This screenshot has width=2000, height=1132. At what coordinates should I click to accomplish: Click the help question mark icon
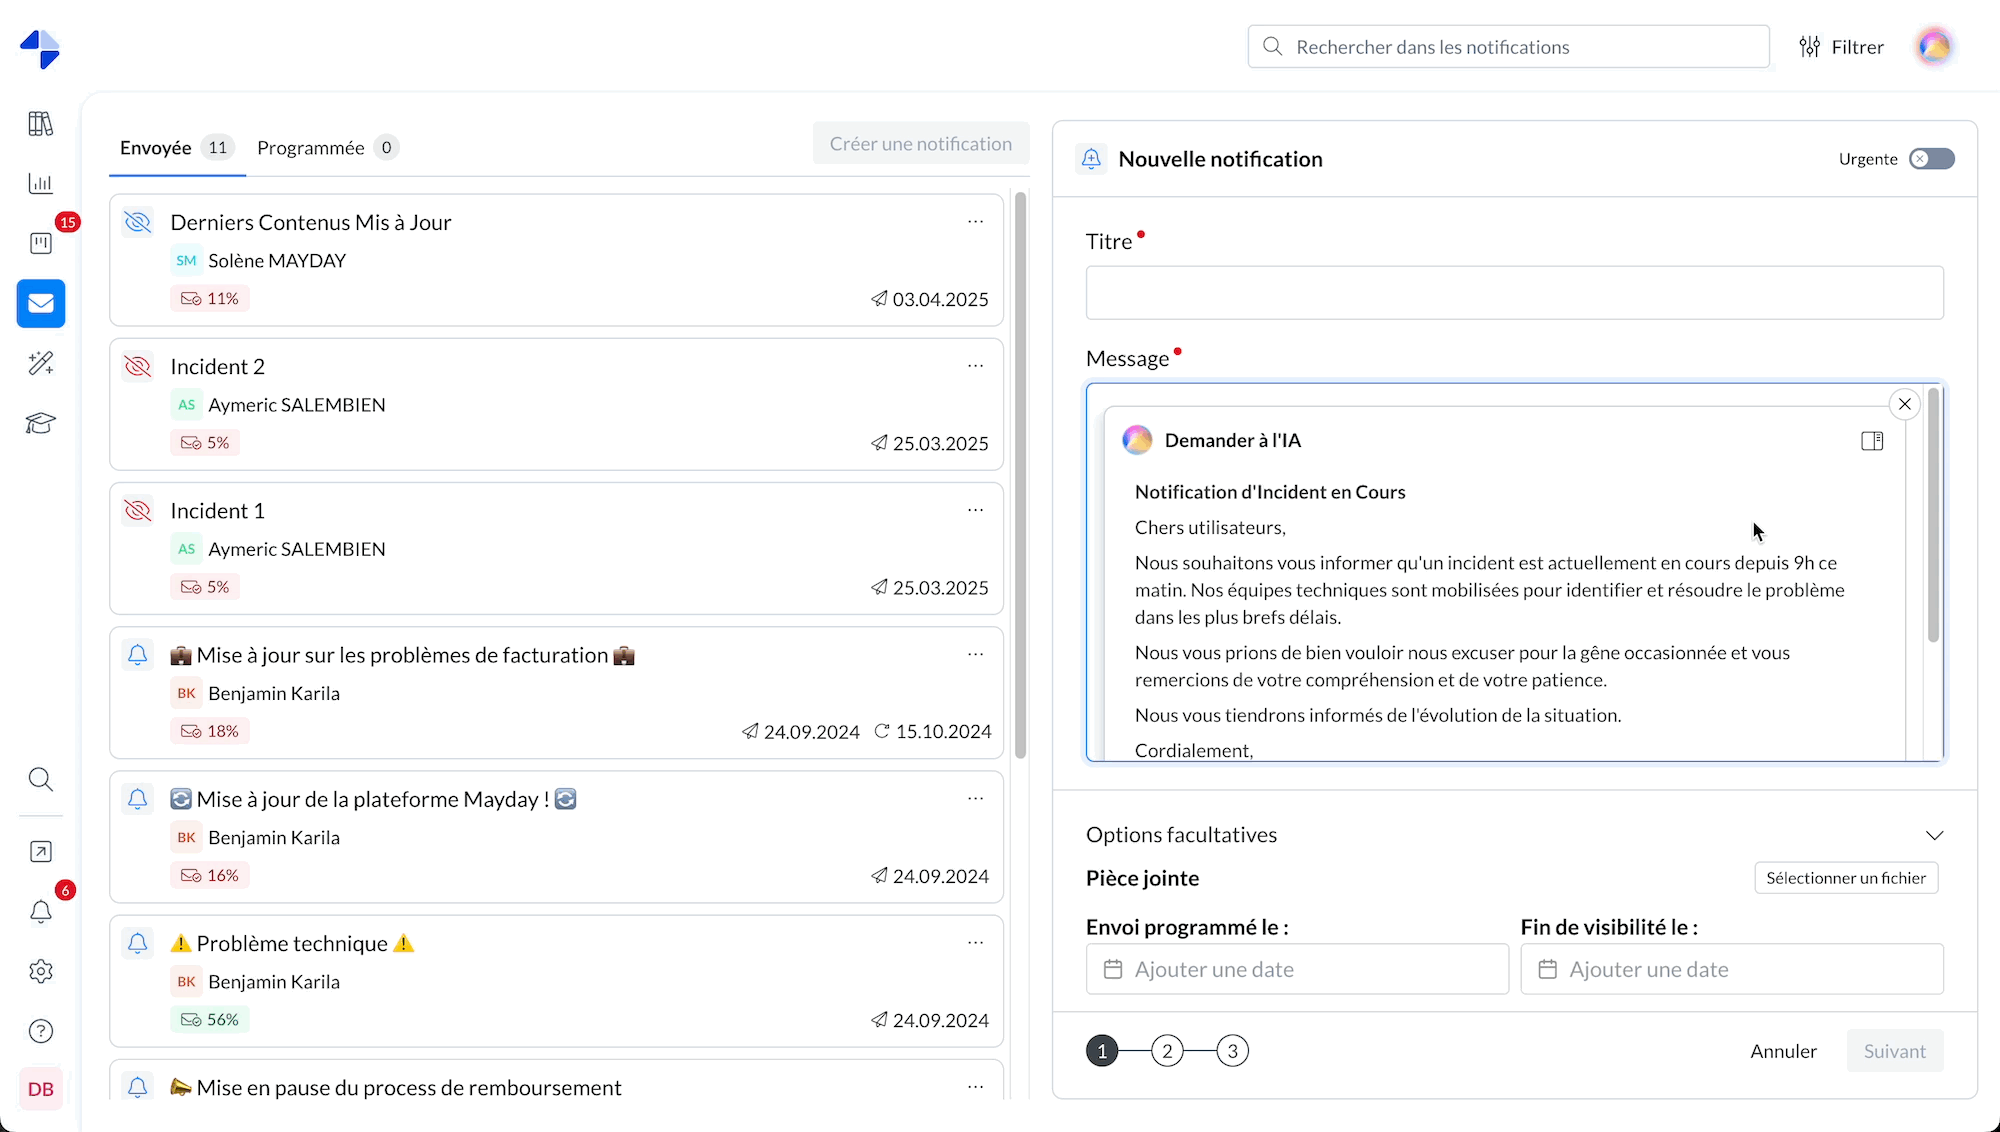click(x=41, y=1031)
